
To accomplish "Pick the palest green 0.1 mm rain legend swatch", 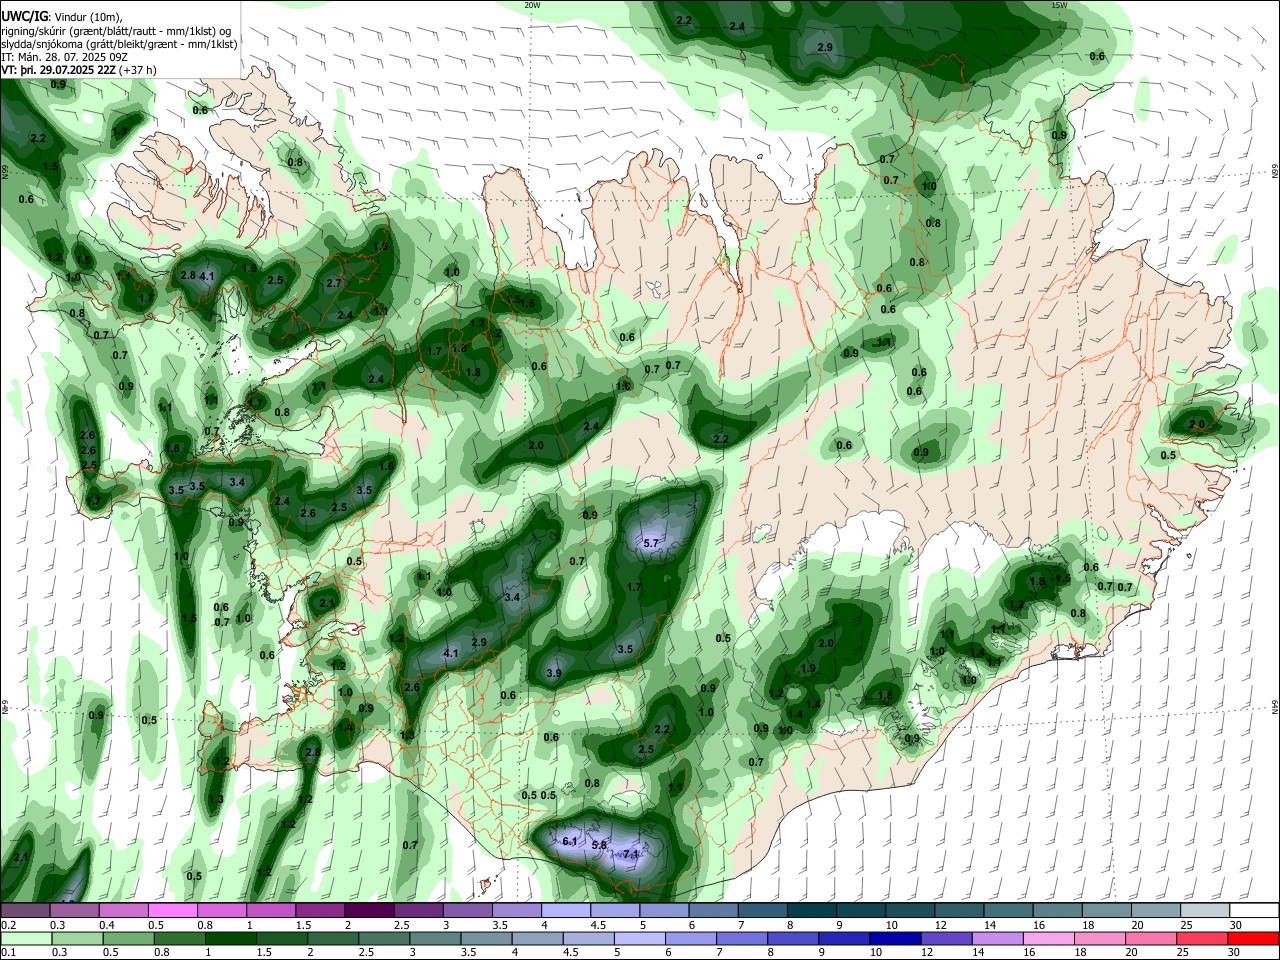I will (26, 938).
